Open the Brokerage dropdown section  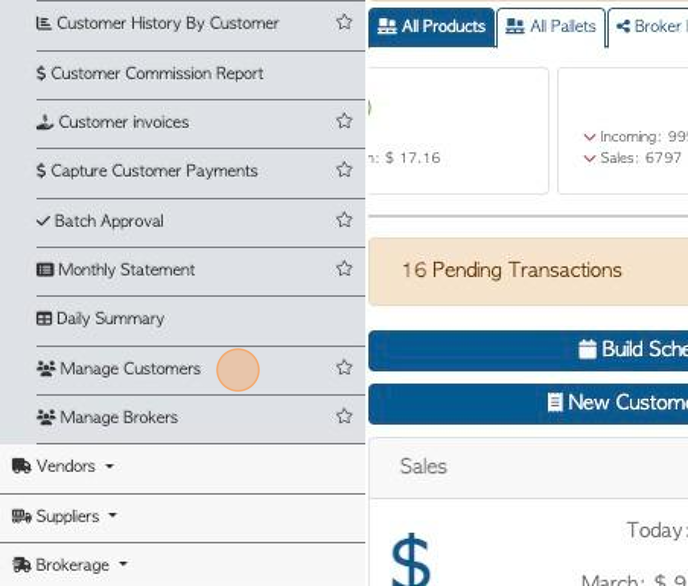tap(70, 565)
